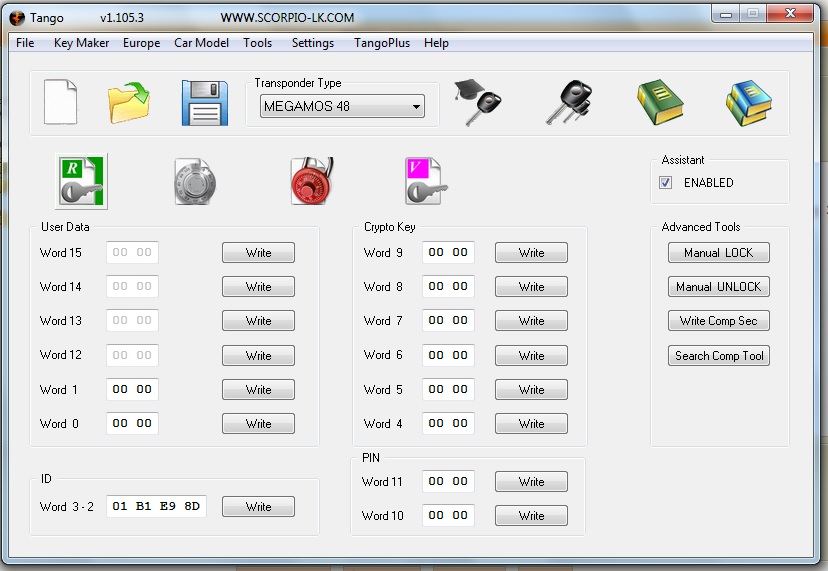Image resolution: width=828 pixels, height=571 pixels.
Task: Click the green R key read icon
Action: coord(81,181)
